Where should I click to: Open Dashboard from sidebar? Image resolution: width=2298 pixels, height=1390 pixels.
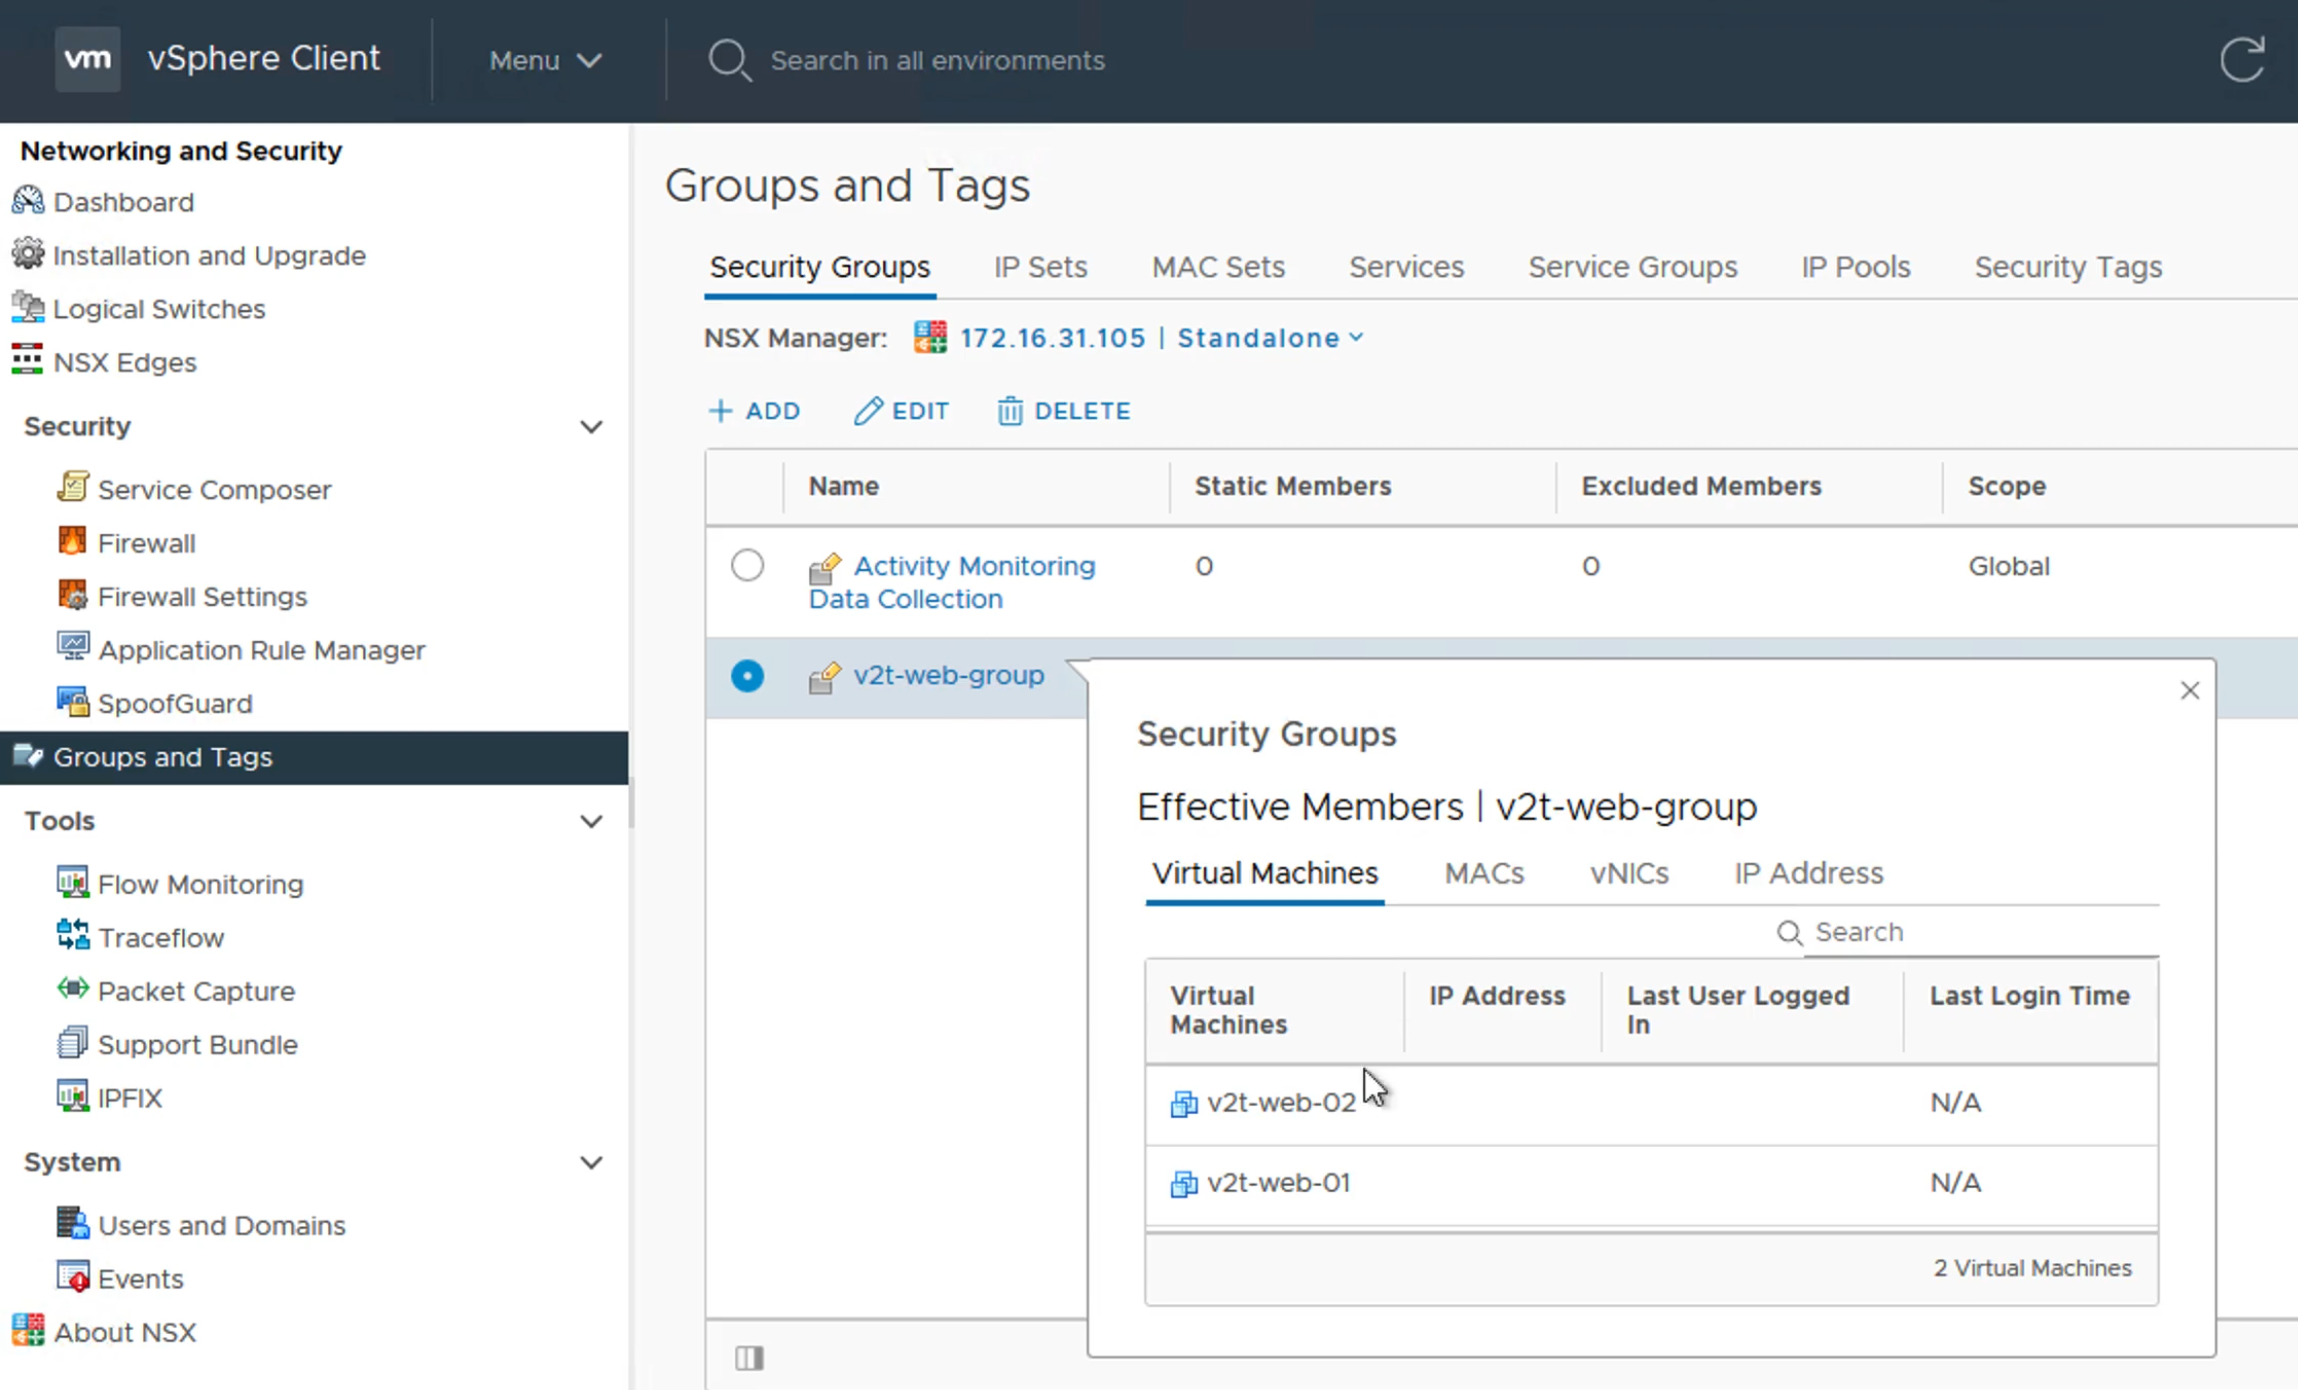[123, 202]
